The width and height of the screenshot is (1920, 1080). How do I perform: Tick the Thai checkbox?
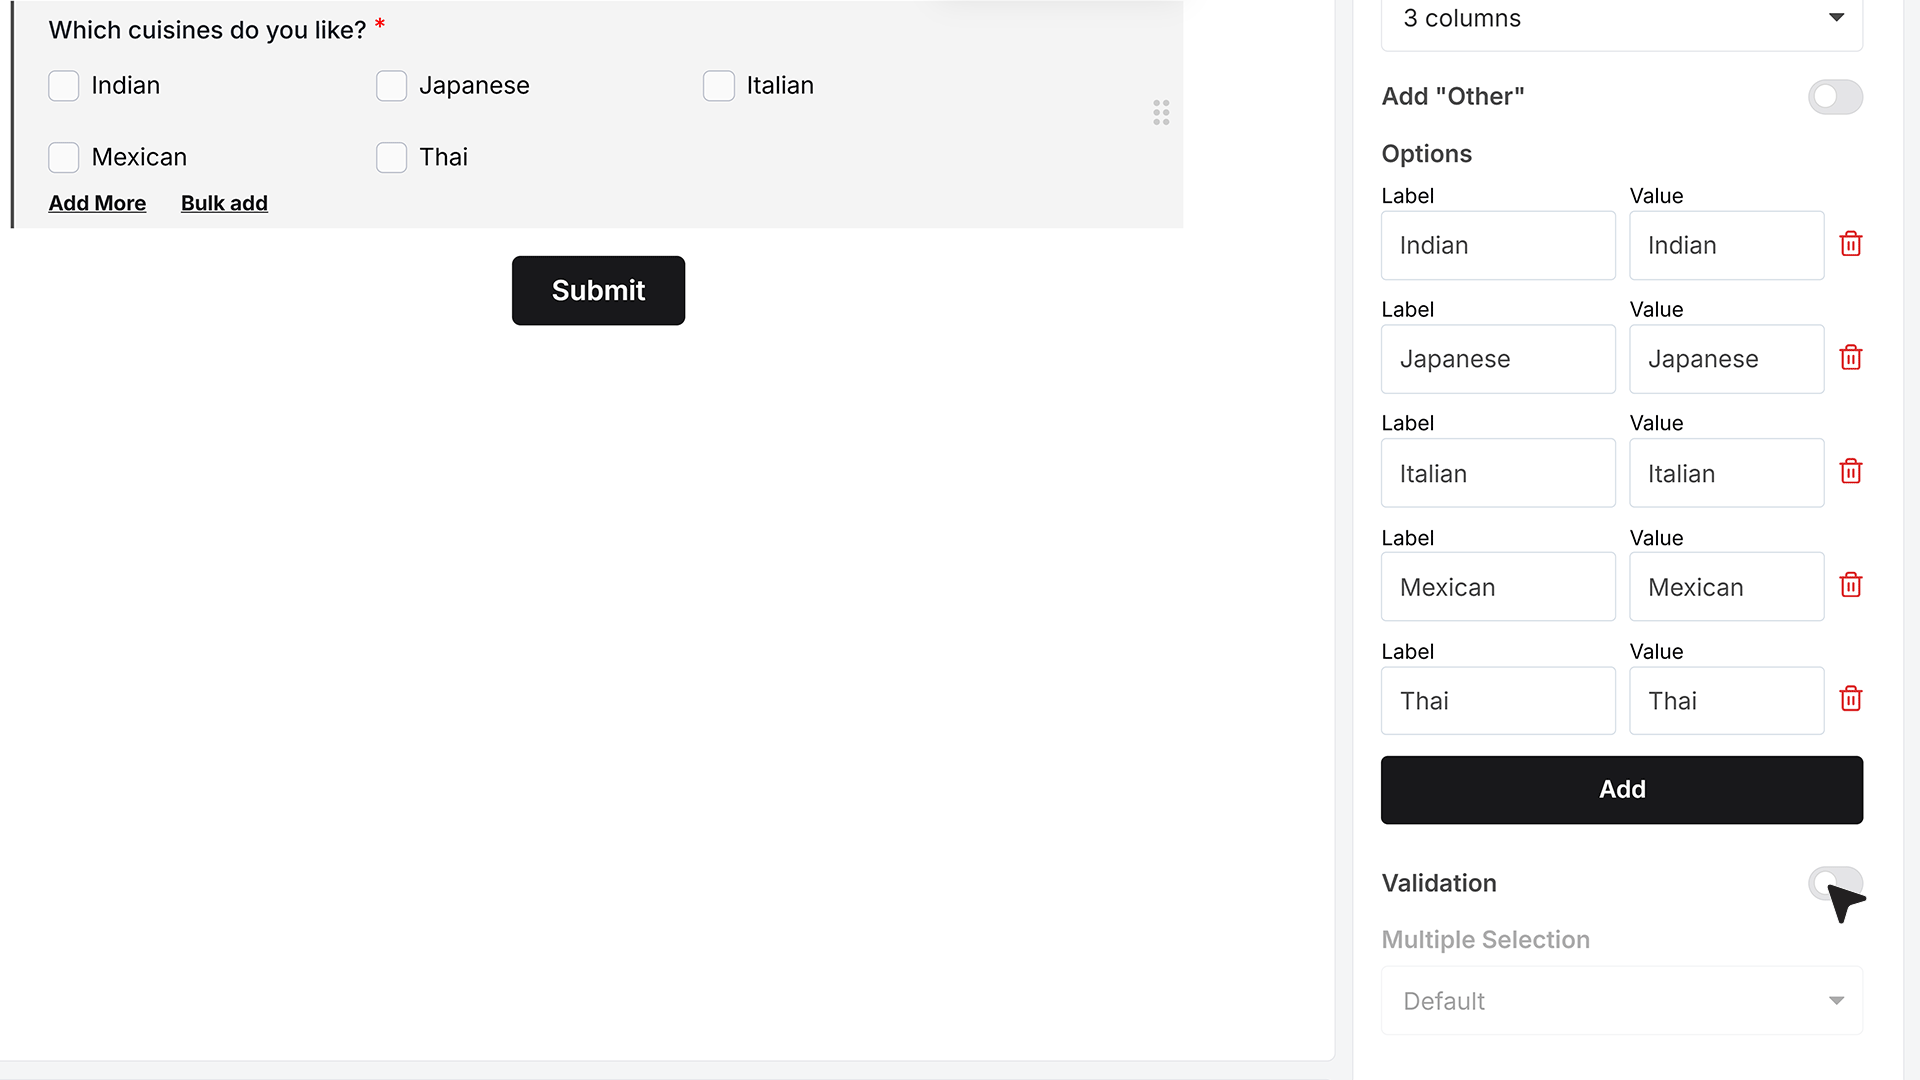391,157
